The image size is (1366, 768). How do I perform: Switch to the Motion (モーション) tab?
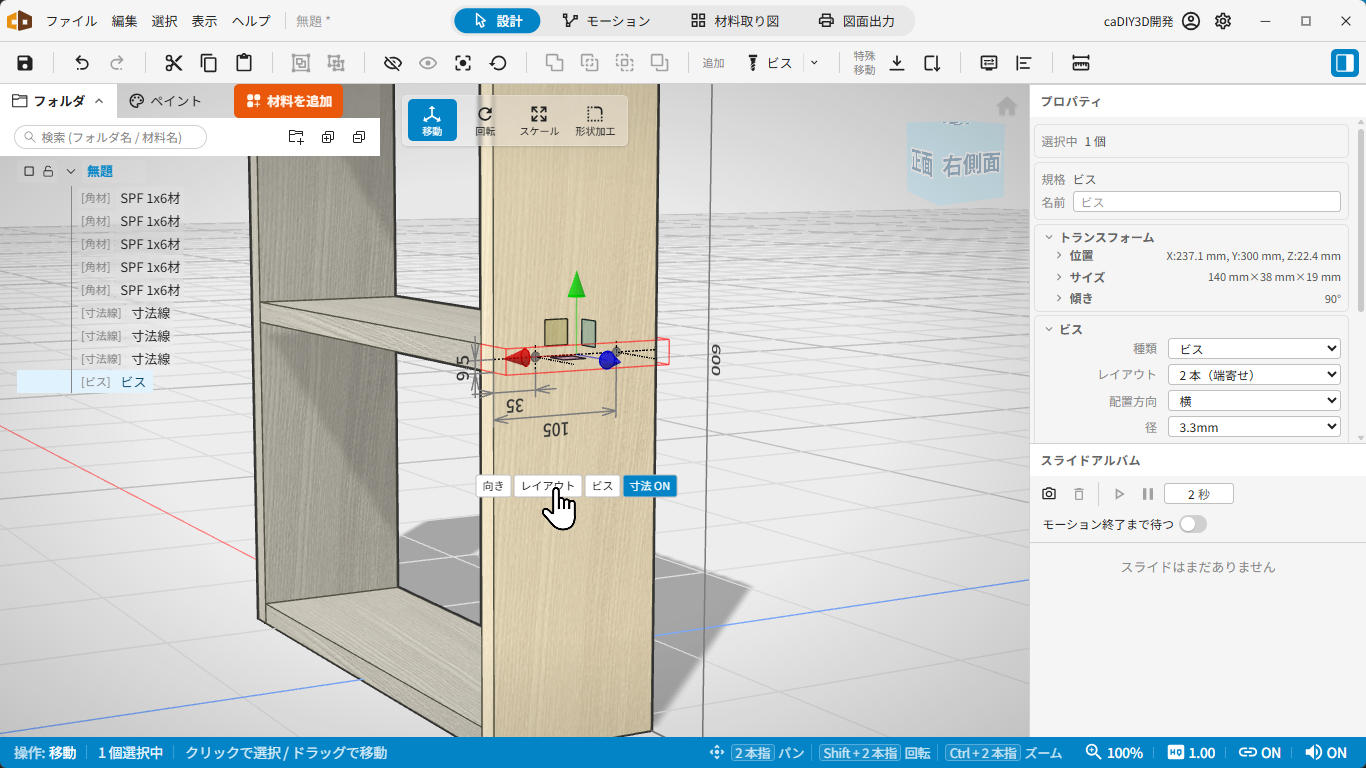point(606,21)
